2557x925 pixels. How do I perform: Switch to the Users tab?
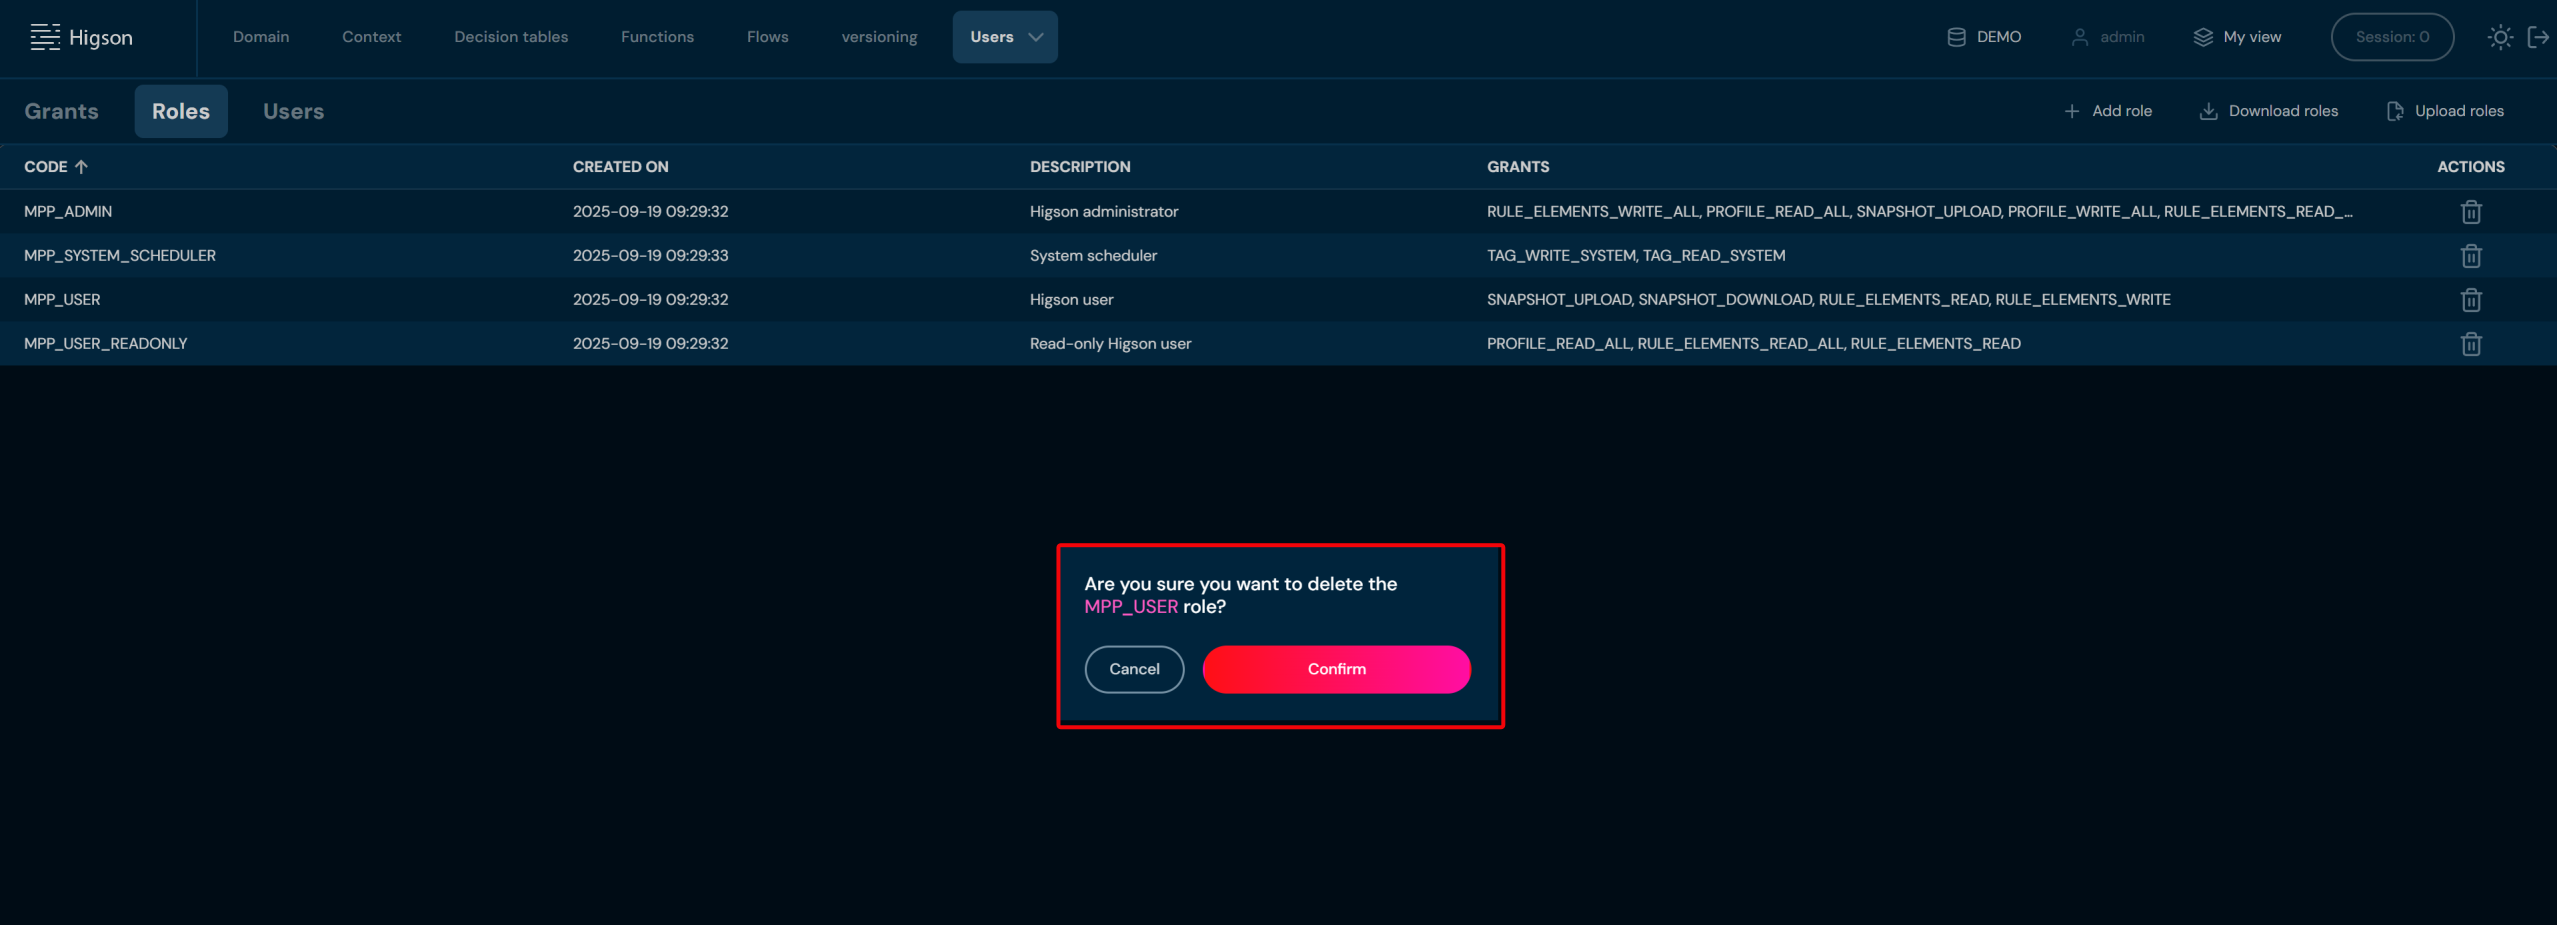click(x=293, y=111)
